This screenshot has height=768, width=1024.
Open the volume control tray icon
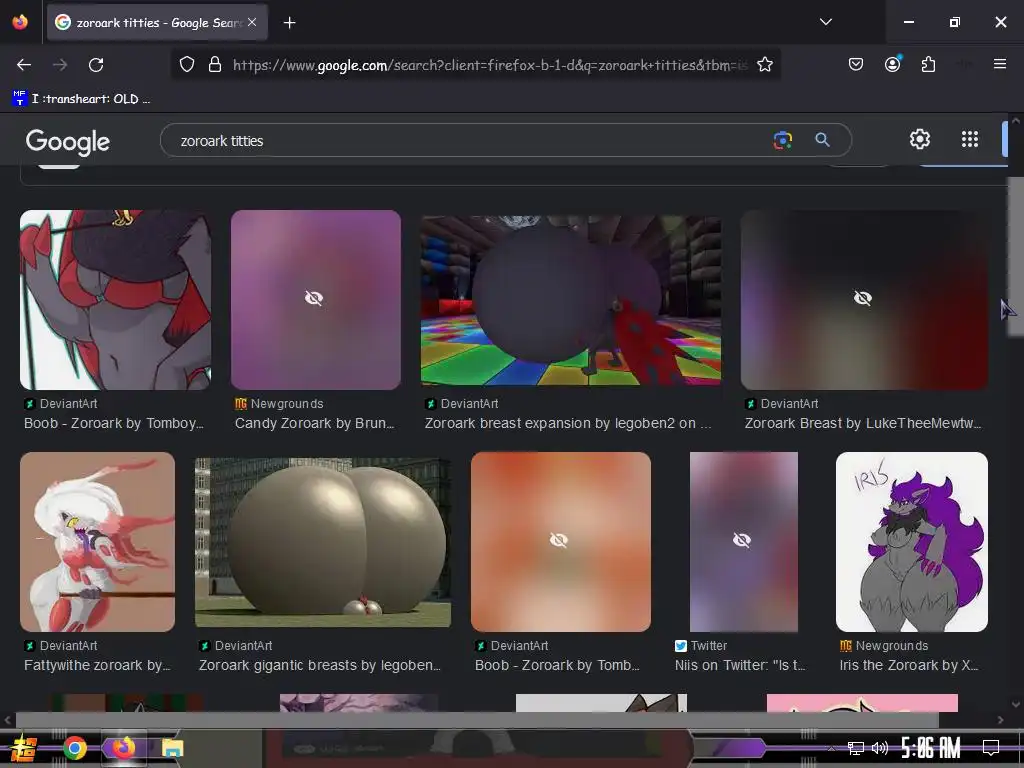pos(880,748)
